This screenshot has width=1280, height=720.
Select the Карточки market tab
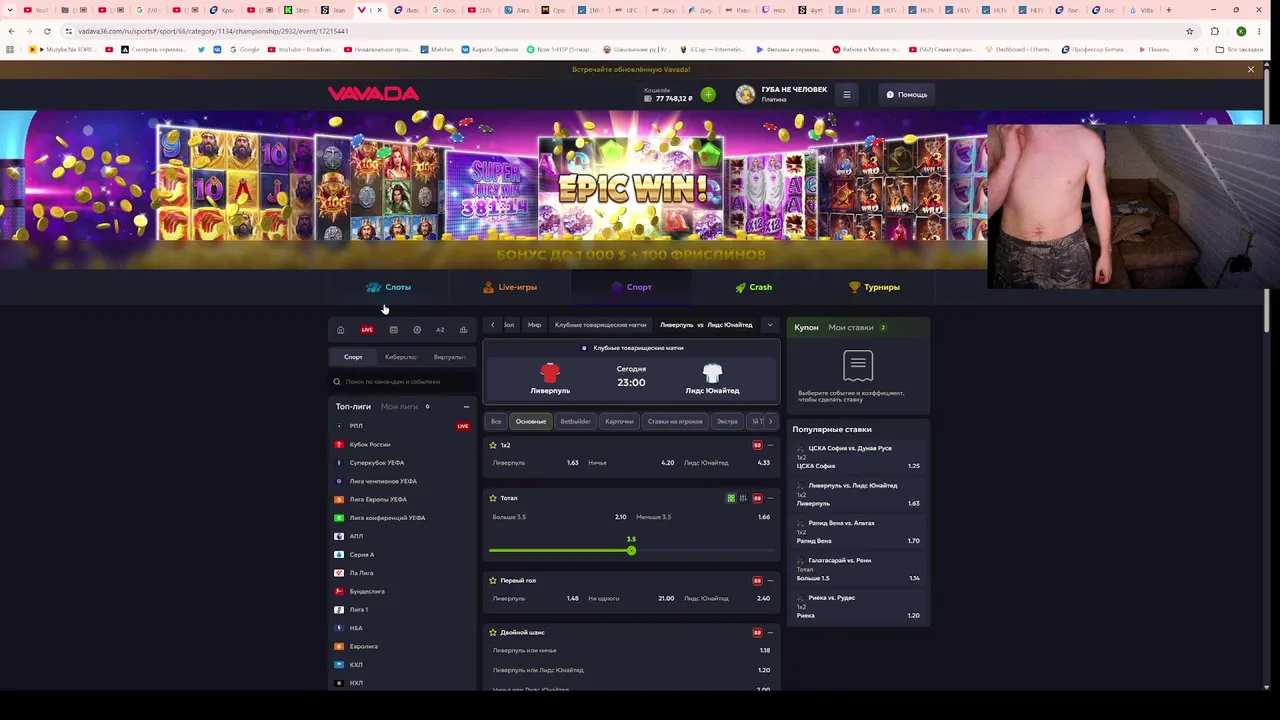[x=619, y=421]
